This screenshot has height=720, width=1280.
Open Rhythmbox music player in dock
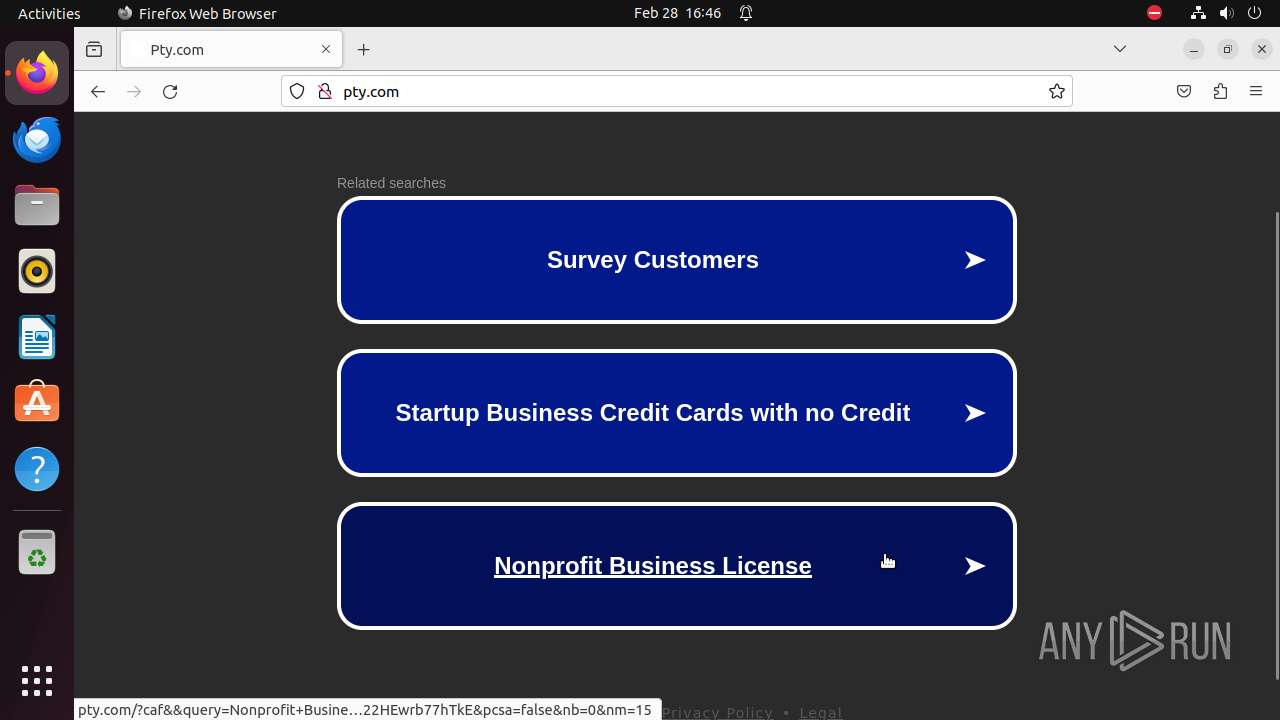pyautogui.click(x=37, y=271)
